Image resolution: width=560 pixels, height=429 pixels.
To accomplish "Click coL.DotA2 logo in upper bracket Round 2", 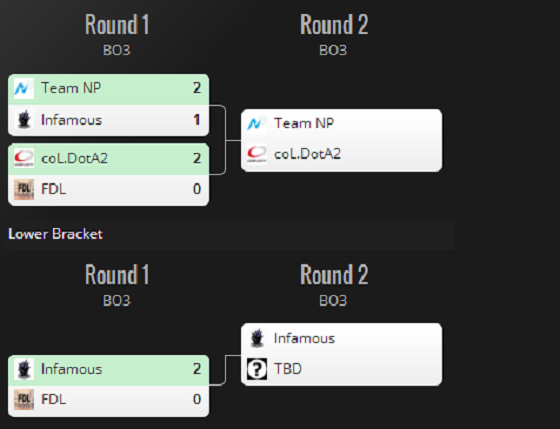I will [x=257, y=154].
